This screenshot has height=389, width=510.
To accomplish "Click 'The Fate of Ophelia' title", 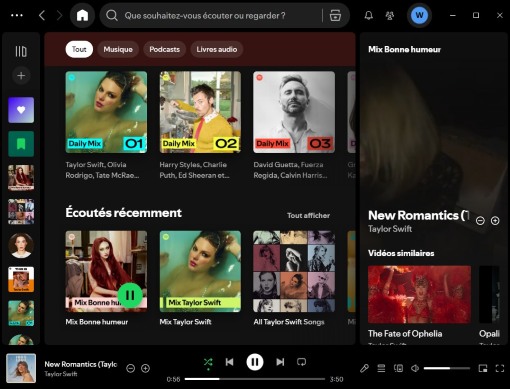I will coord(405,334).
